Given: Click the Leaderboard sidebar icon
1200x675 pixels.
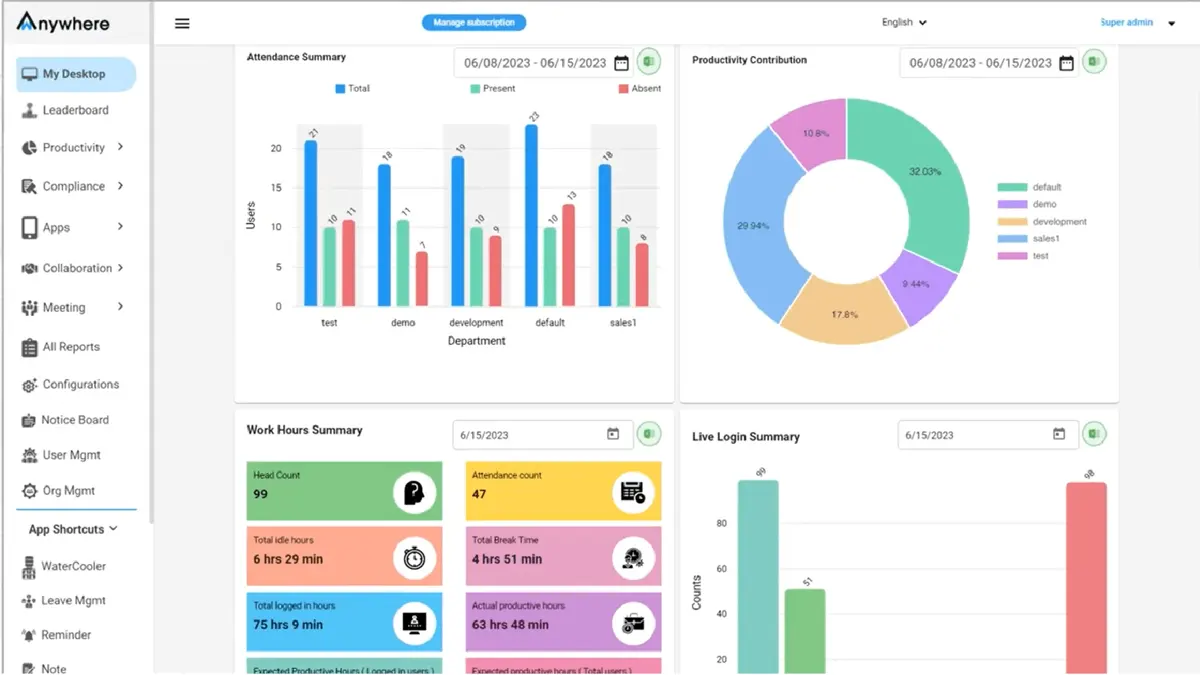Looking at the screenshot, I should [x=30, y=111].
